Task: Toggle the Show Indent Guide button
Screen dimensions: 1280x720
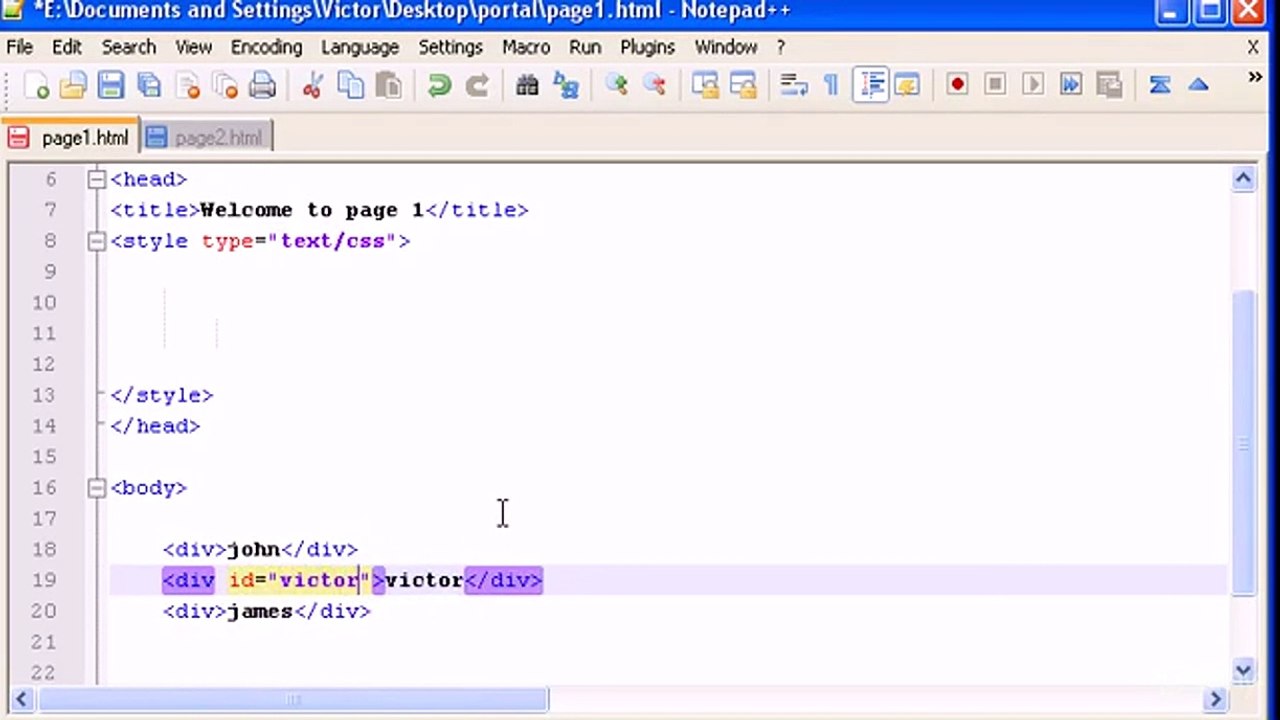Action: click(x=870, y=86)
